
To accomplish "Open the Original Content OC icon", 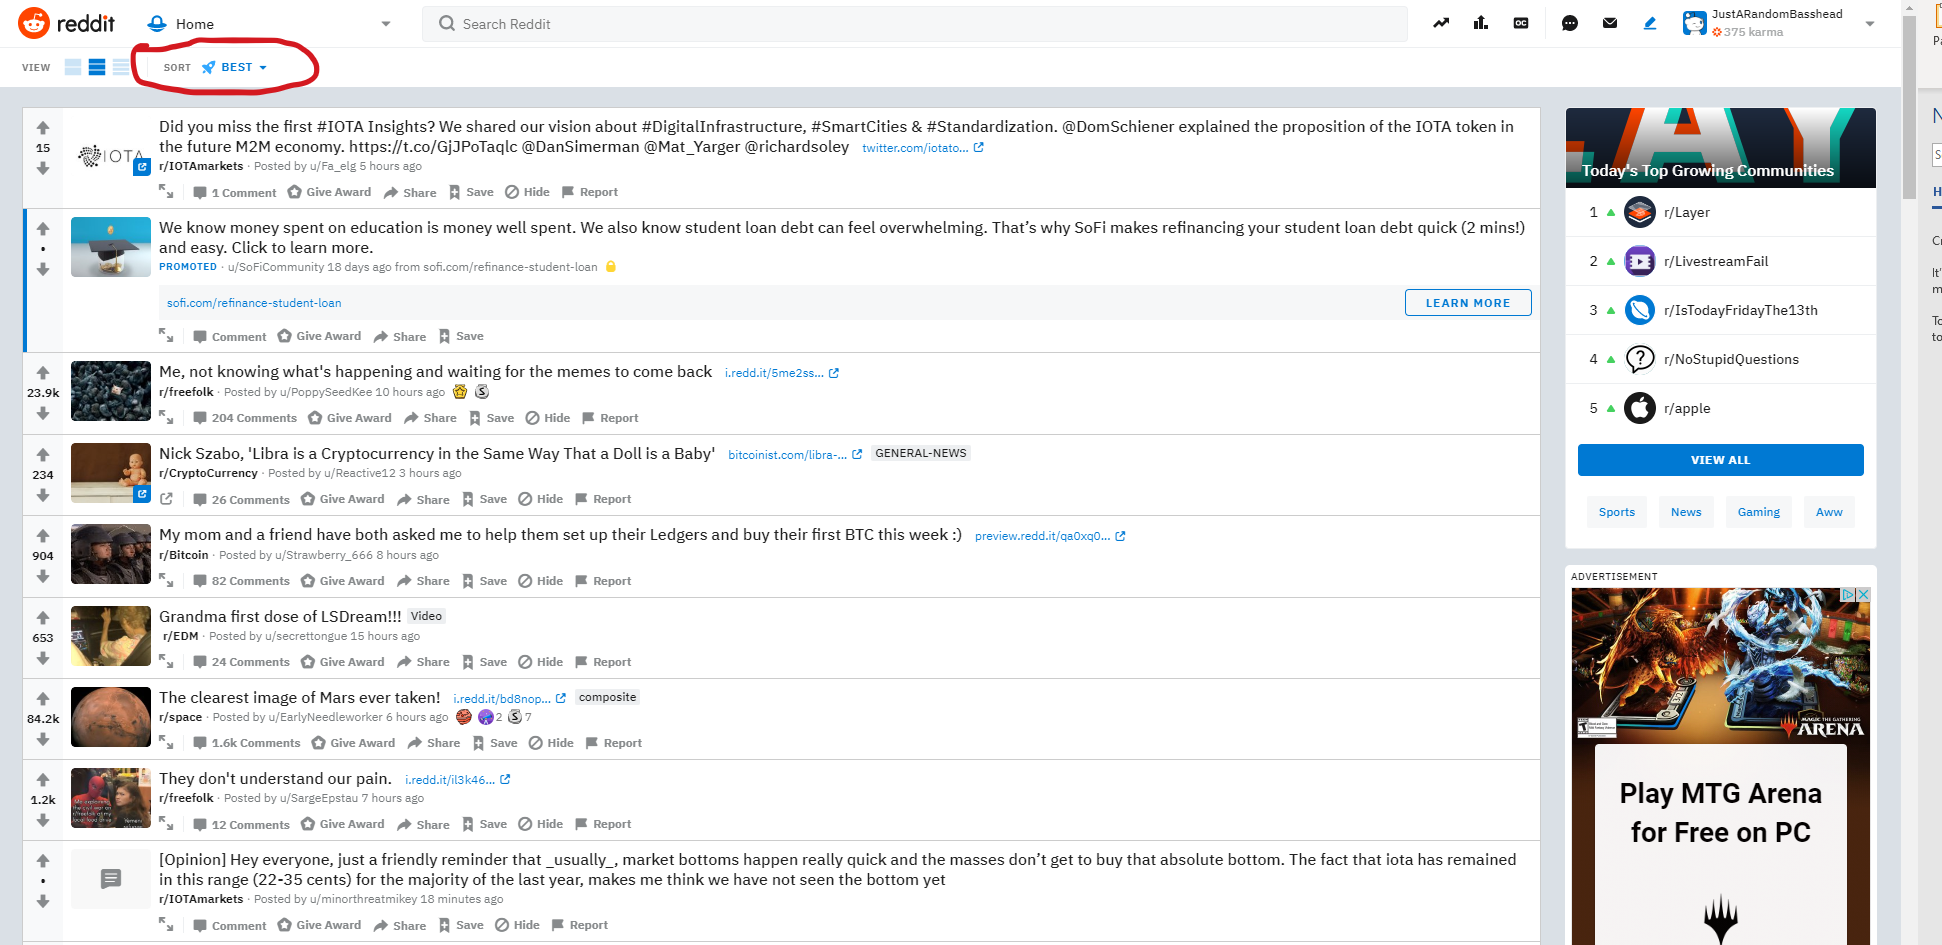I will click(x=1521, y=23).
